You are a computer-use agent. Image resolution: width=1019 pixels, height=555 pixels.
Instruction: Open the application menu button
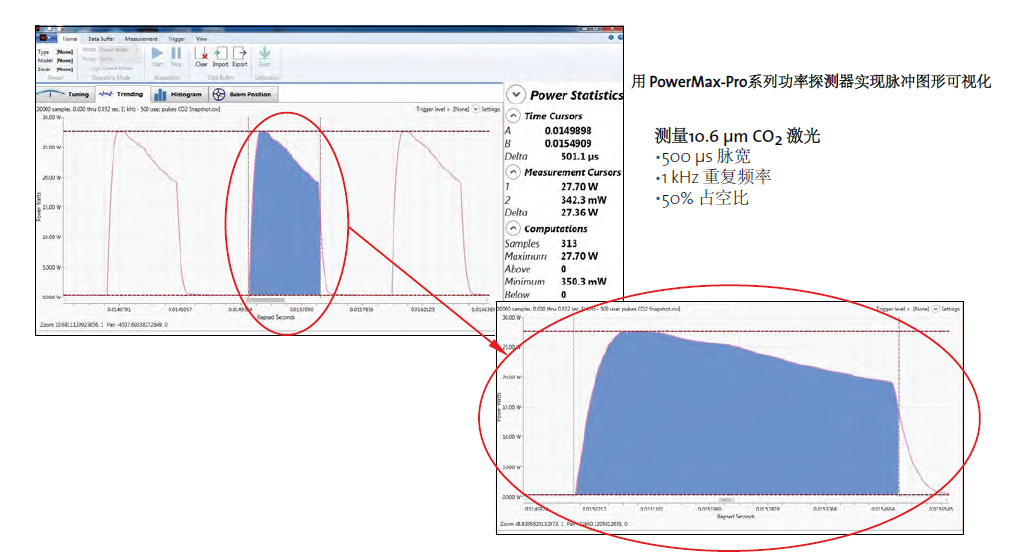(44, 38)
